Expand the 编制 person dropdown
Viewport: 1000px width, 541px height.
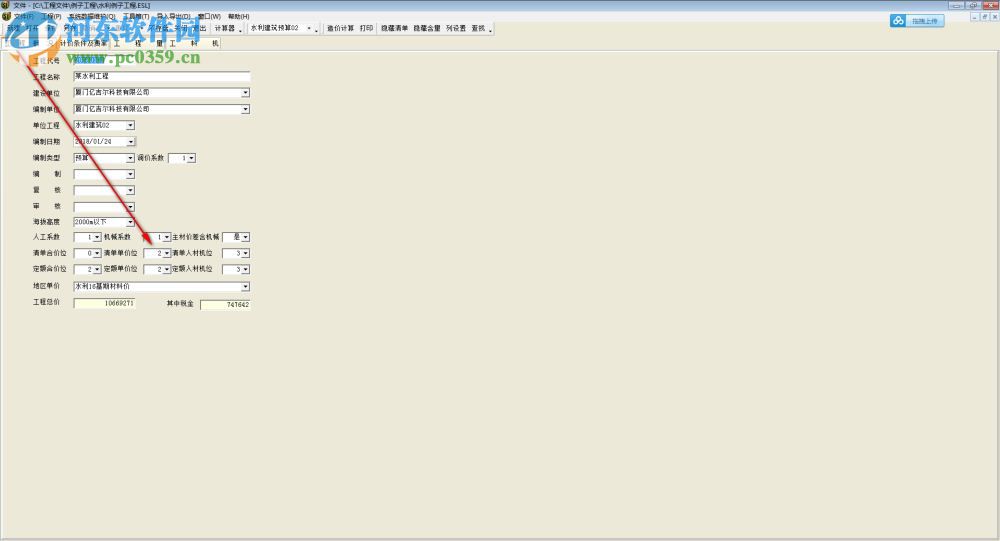130,174
